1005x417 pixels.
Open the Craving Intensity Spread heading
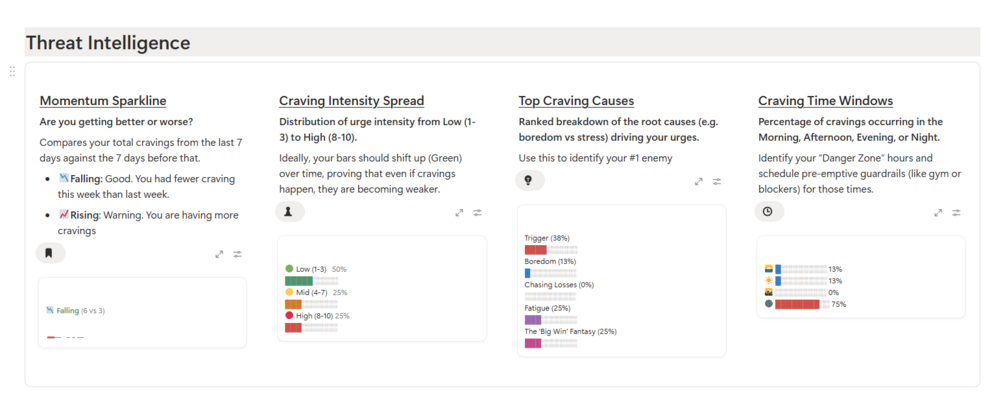click(x=351, y=101)
